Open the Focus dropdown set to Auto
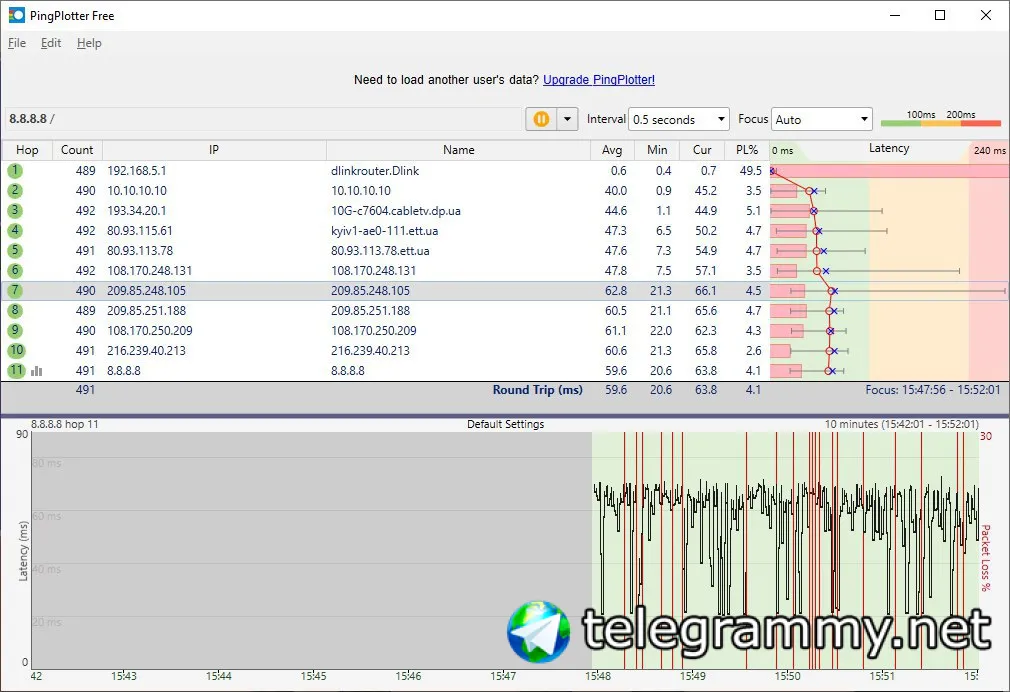 pos(821,119)
